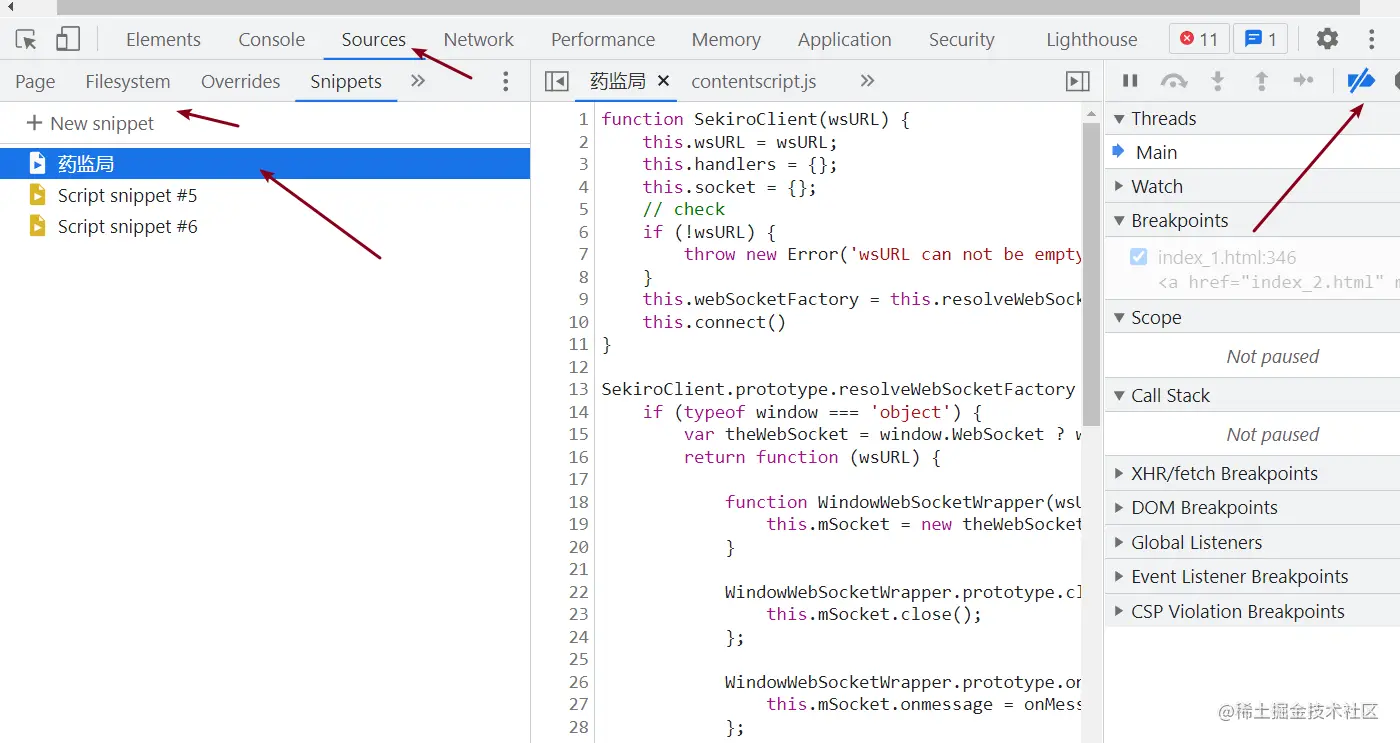Click the Step button in debugger toolbar
This screenshot has width=1400, height=743.
(x=1303, y=81)
